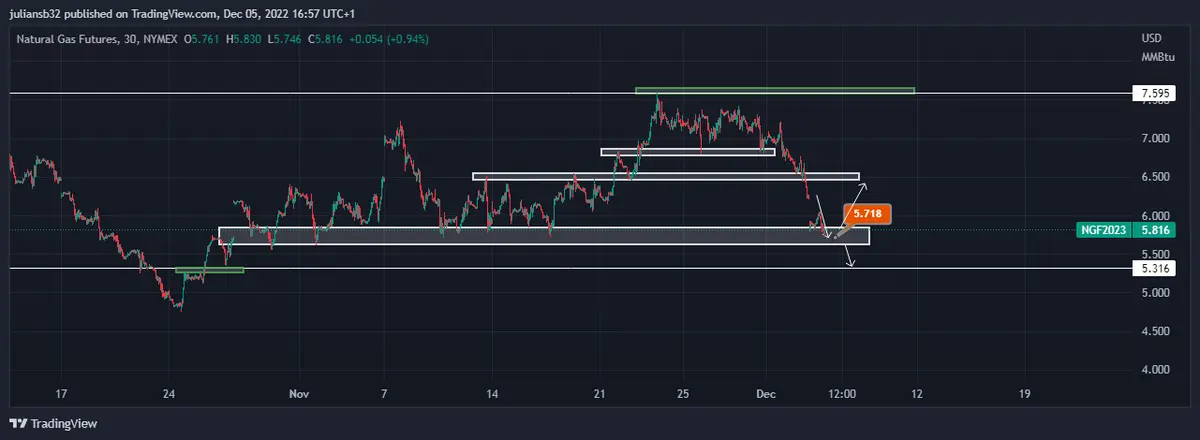Click the USD currency label on price axis
This screenshot has width=1200, height=440.
coord(1151,38)
